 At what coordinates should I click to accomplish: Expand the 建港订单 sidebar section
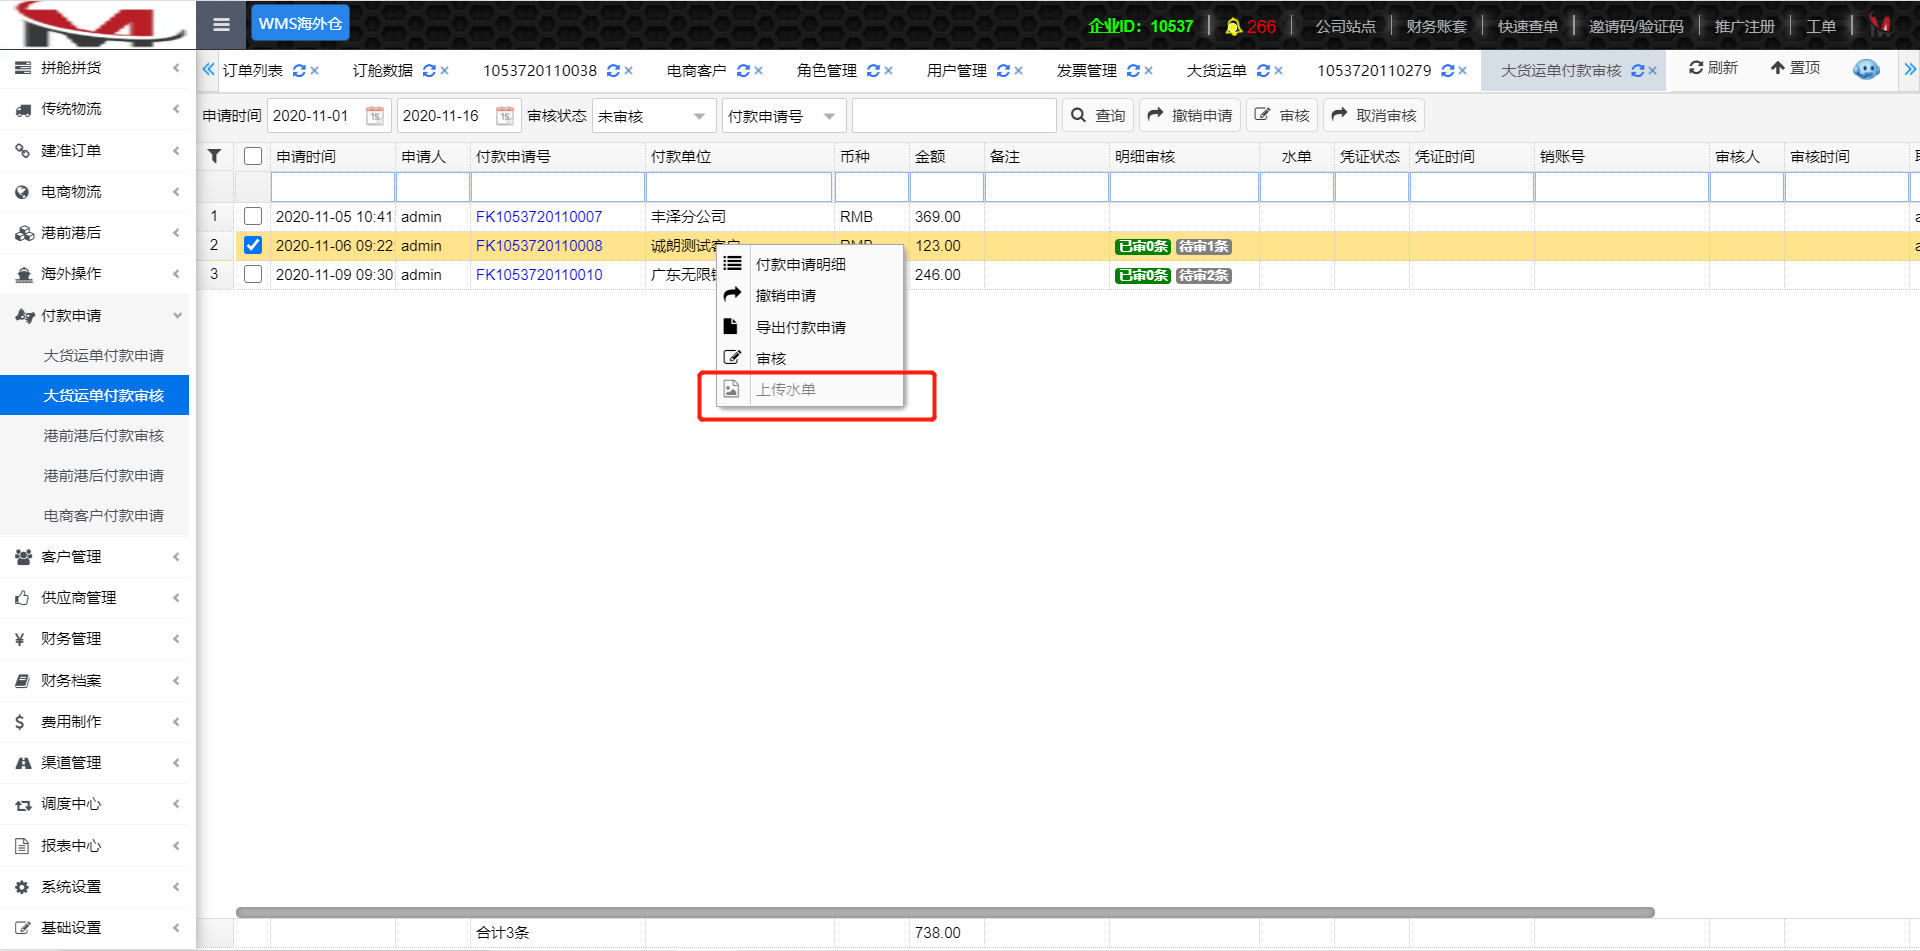coord(177,151)
